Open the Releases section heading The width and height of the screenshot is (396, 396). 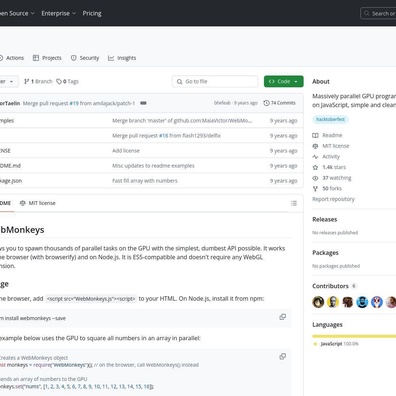pos(325,219)
